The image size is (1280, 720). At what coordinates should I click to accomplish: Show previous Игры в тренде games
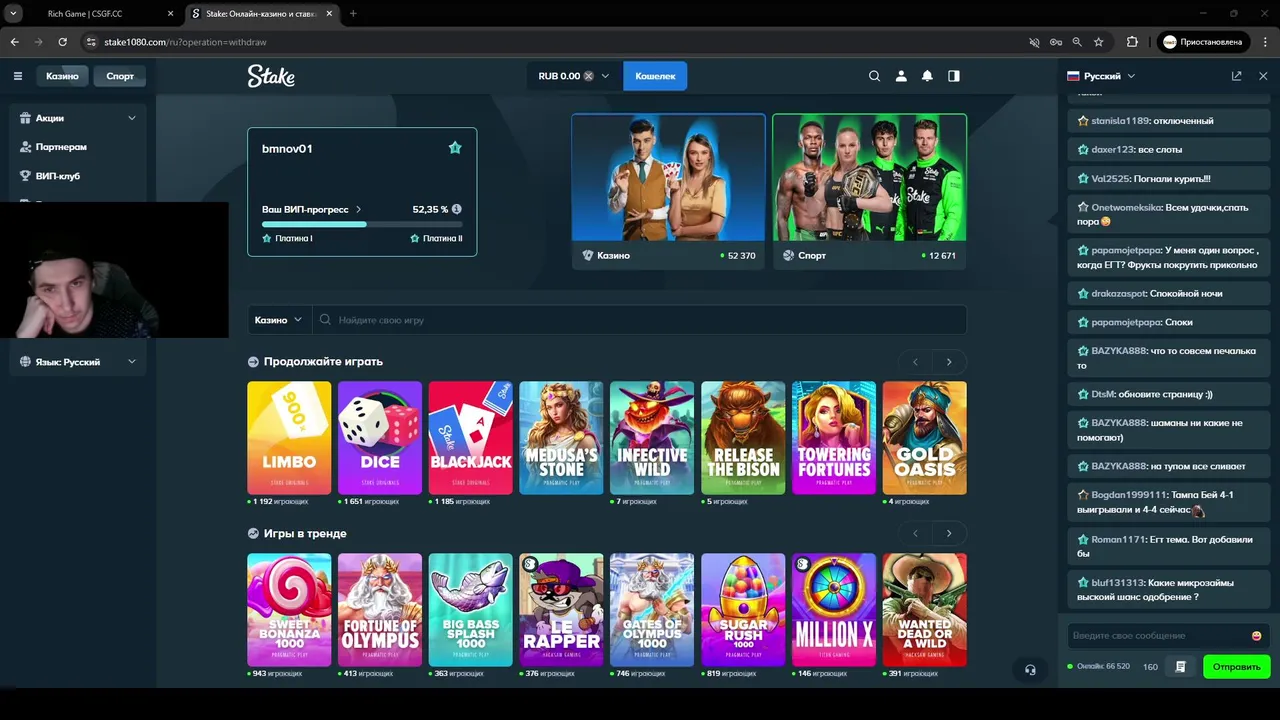915,534
